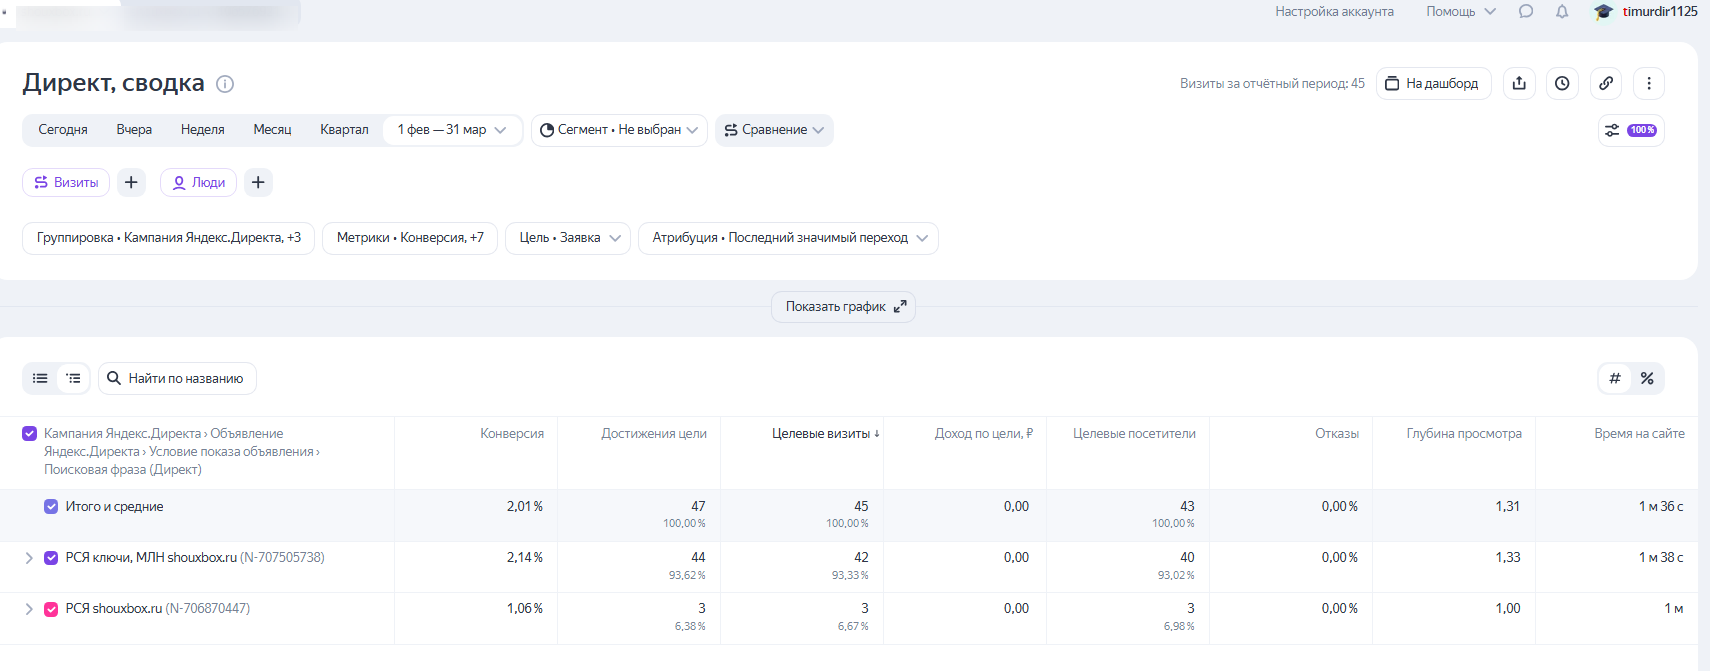Click the Найти по названию search field
Viewport: 1710px width, 671px height.
click(x=178, y=379)
